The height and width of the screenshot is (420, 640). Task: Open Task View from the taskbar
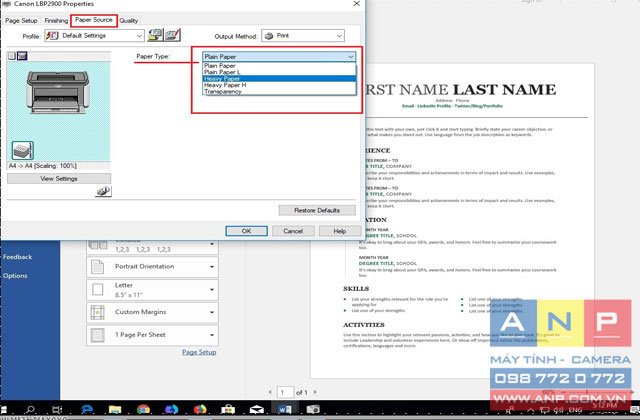click(57, 409)
